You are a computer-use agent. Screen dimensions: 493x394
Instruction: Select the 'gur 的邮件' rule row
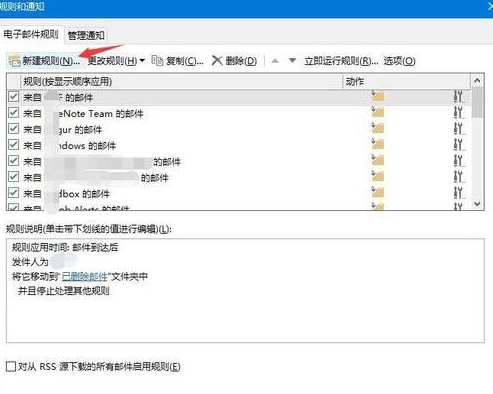(238, 129)
